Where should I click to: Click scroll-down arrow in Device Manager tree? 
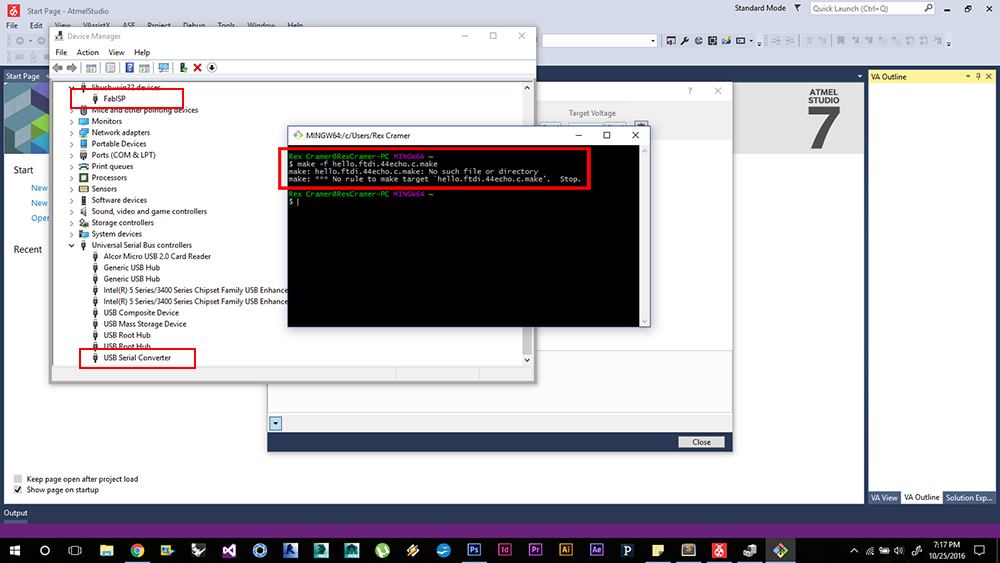click(527, 360)
